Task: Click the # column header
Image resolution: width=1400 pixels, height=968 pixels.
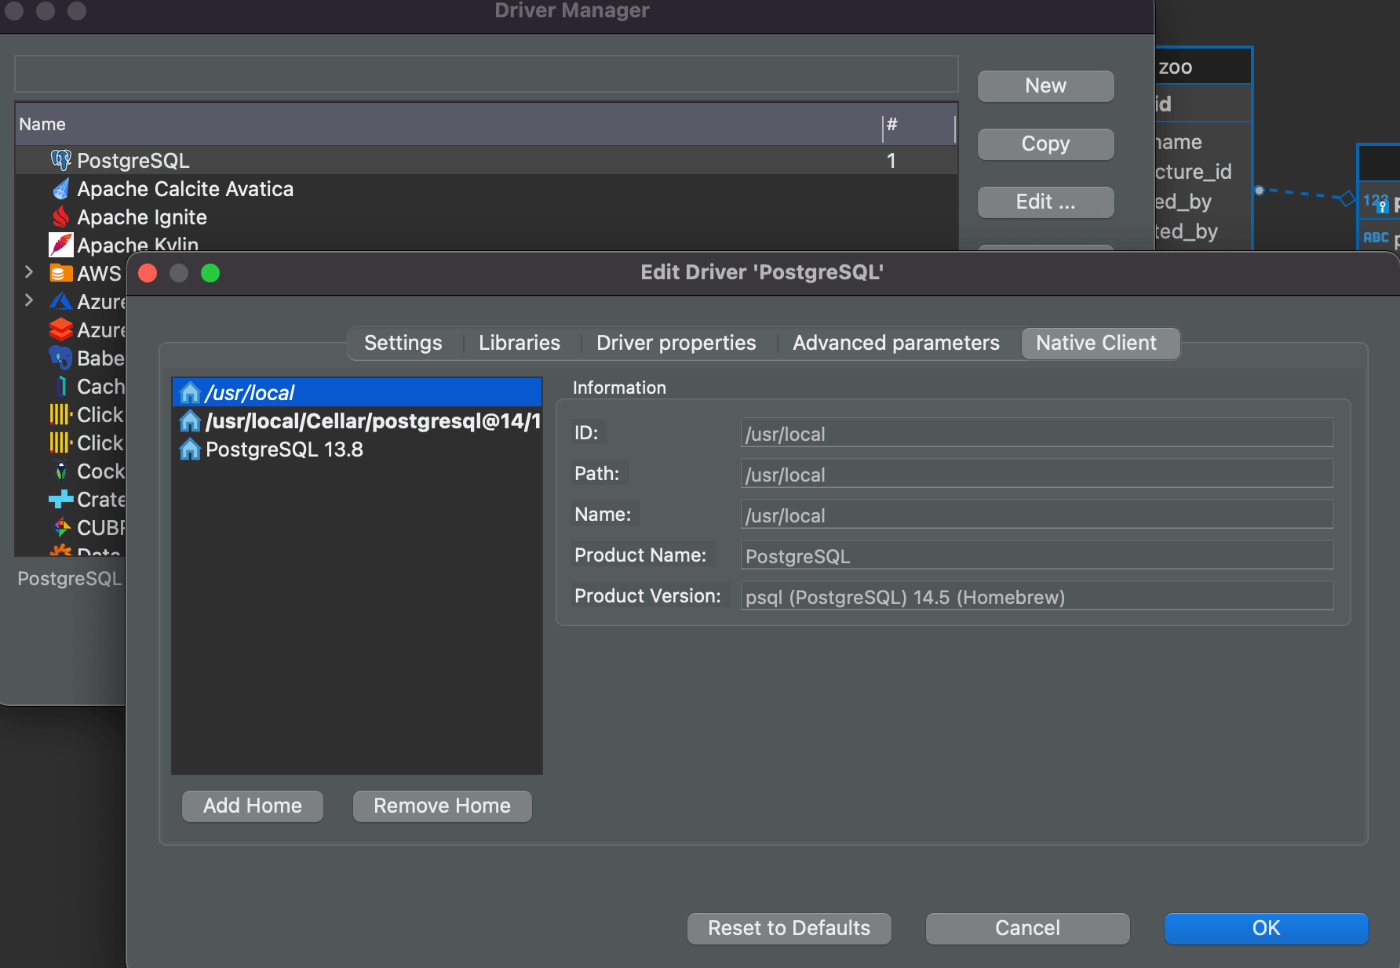Action: 919,124
